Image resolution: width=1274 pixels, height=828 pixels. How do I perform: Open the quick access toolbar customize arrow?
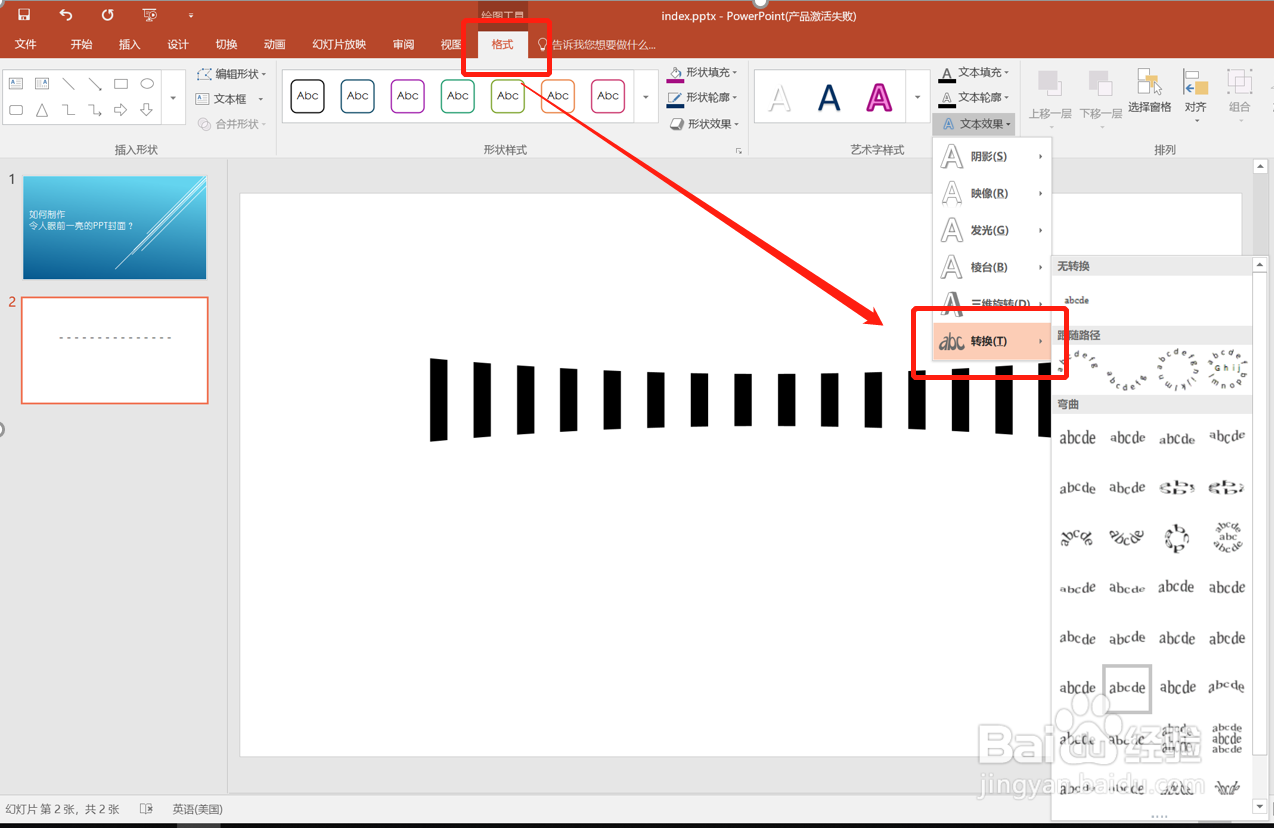click(190, 16)
